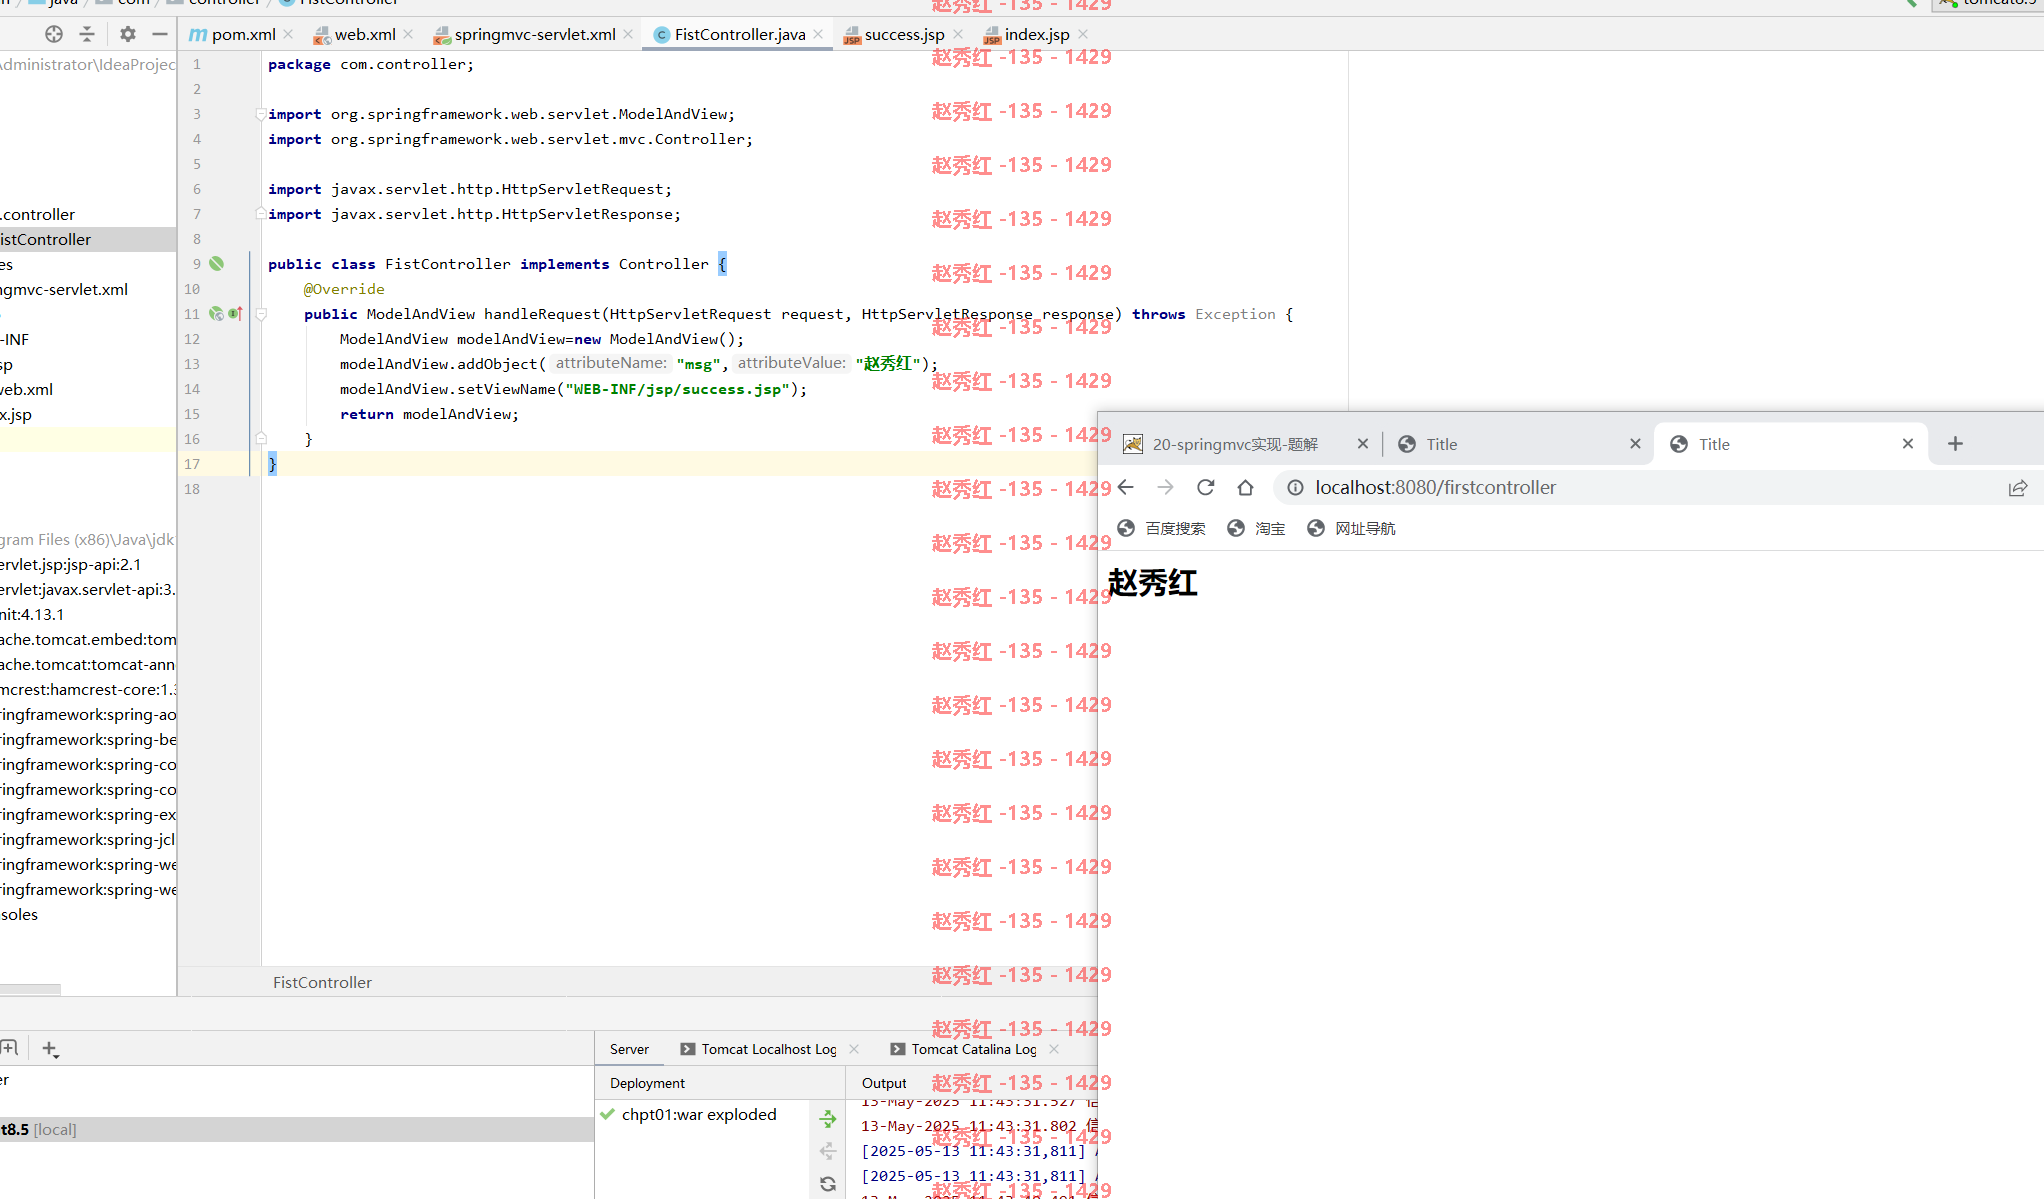Viewport: 2044px width, 1199px height.
Task: Click jsp-api:2.1 library in project tree
Action: pos(71,564)
